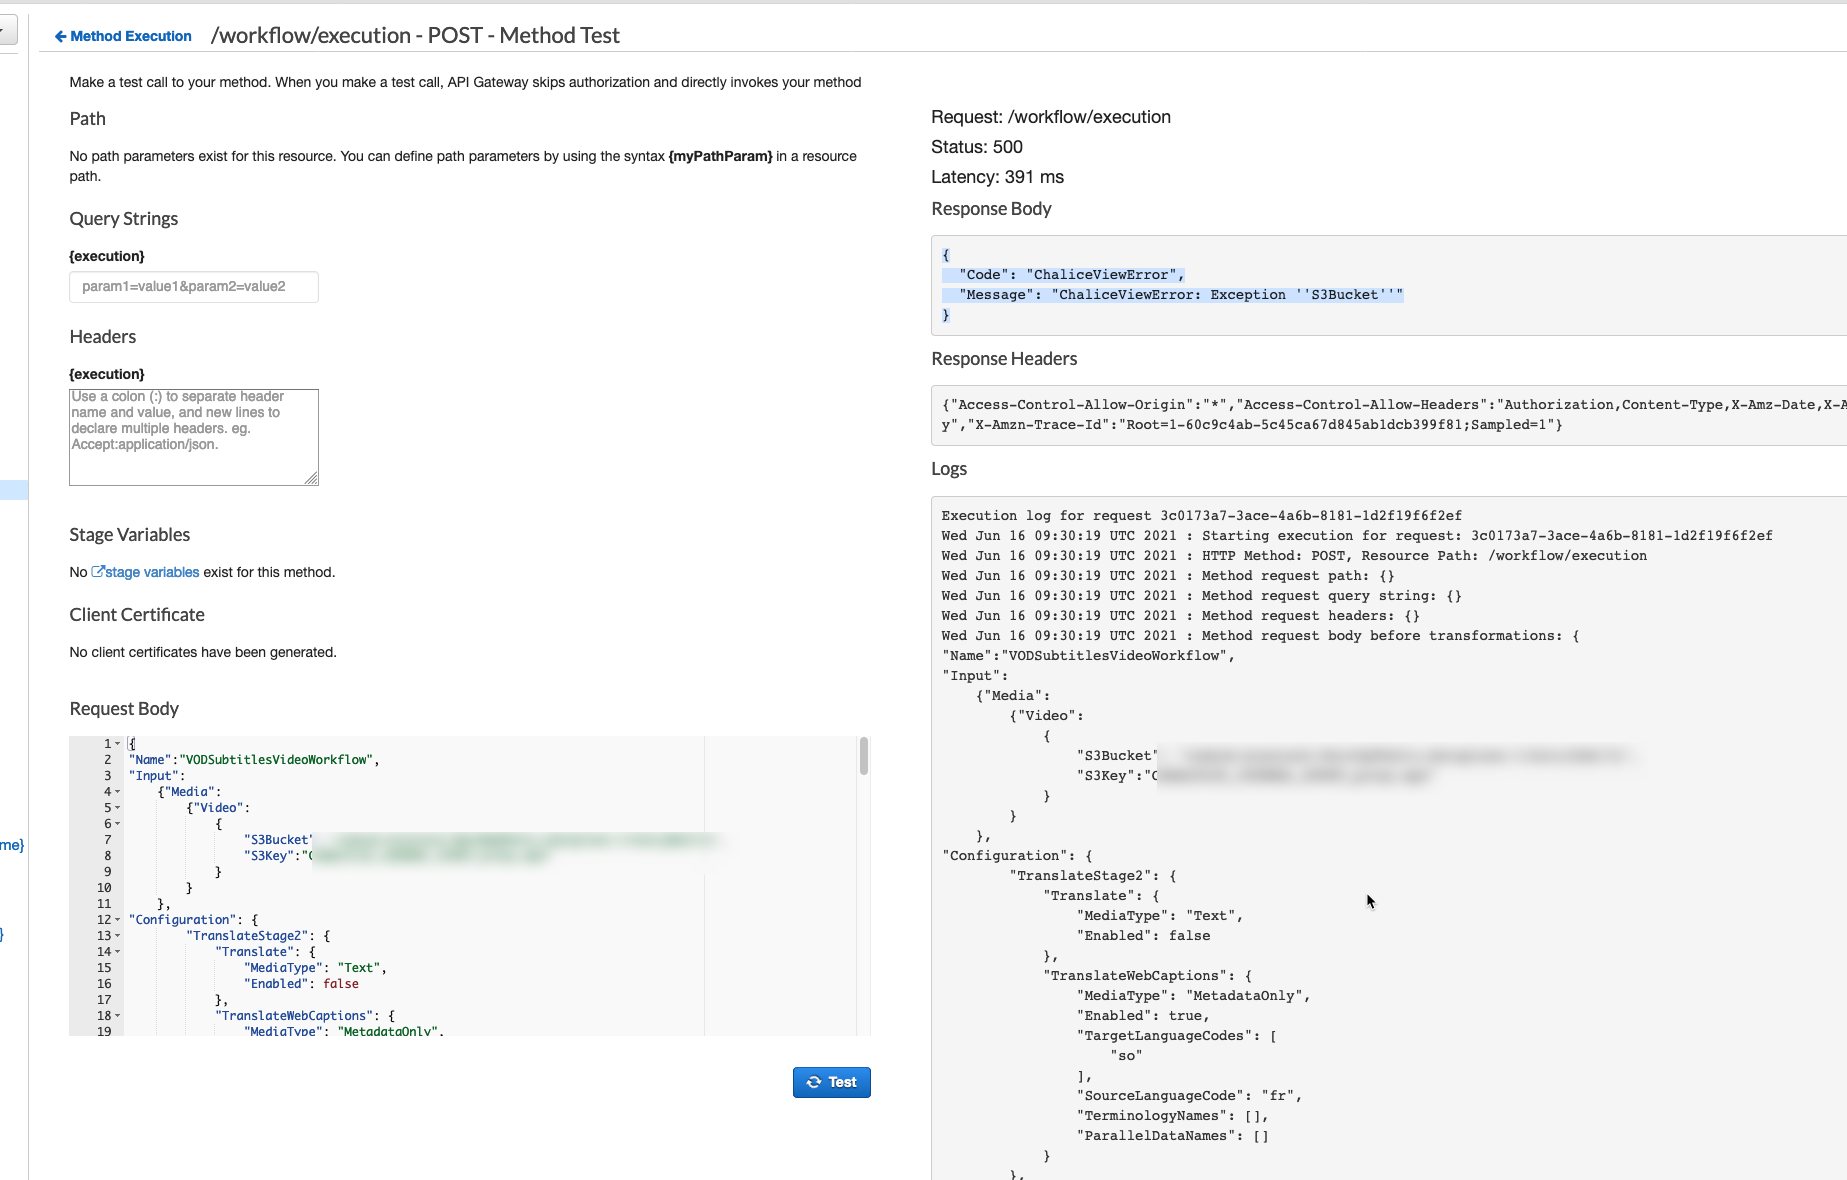Collapse the TranslateStage2 block on line 13
1847x1180 pixels.
click(x=117, y=935)
